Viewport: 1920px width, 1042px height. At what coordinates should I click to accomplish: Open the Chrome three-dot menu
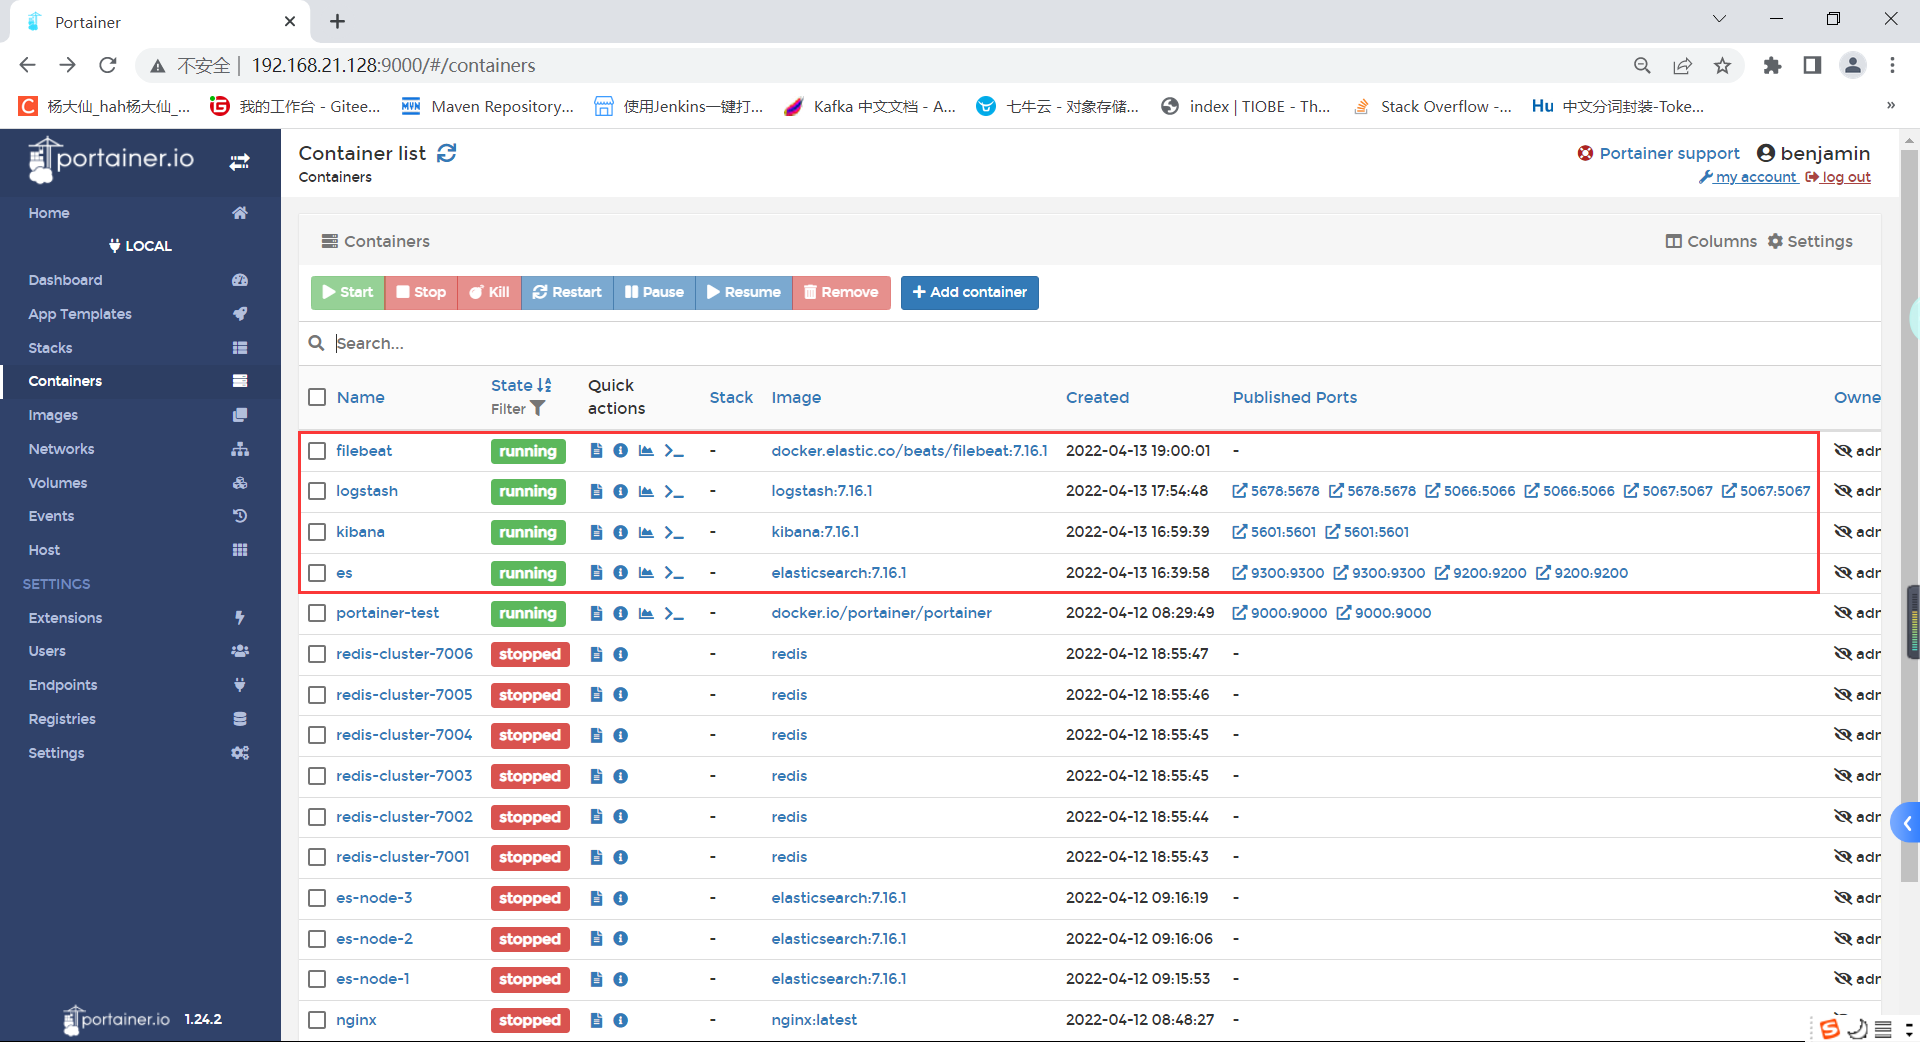[1892, 65]
